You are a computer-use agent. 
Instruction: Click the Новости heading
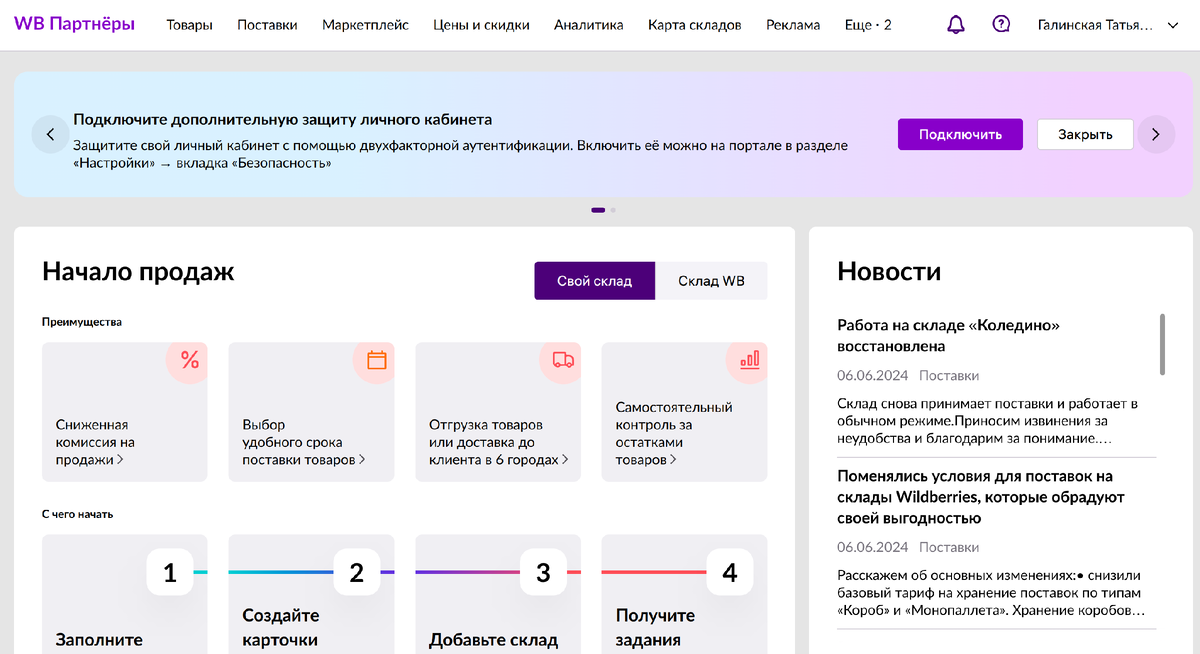click(889, 271)
